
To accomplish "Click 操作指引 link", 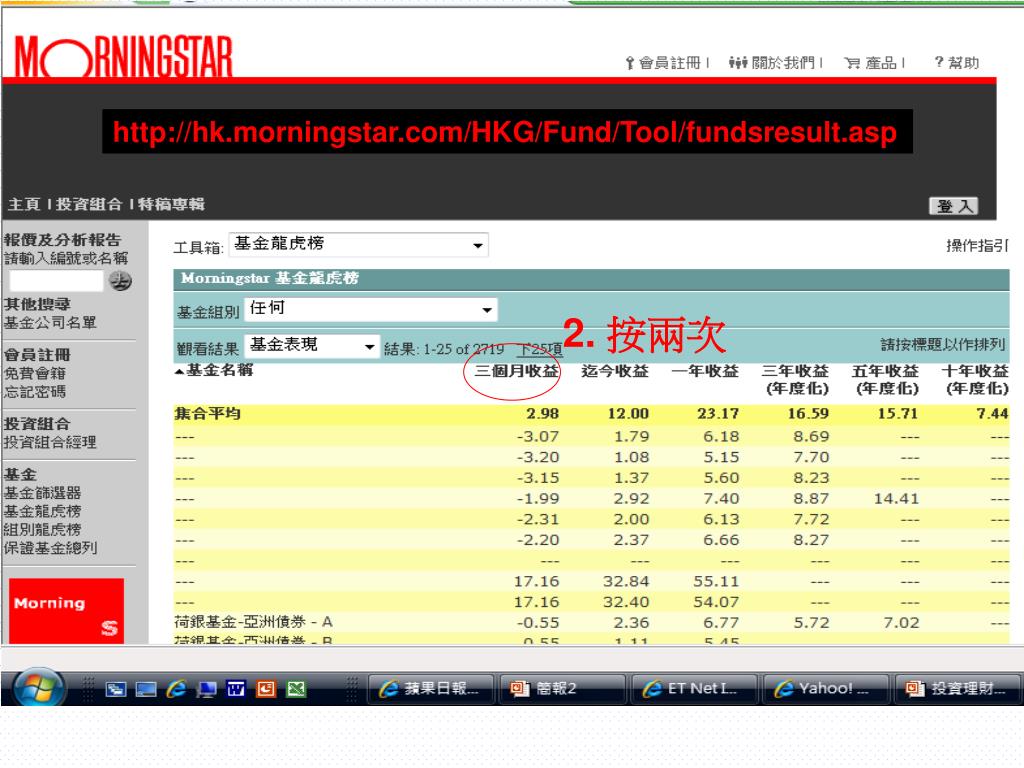I will tap(977, 246).
